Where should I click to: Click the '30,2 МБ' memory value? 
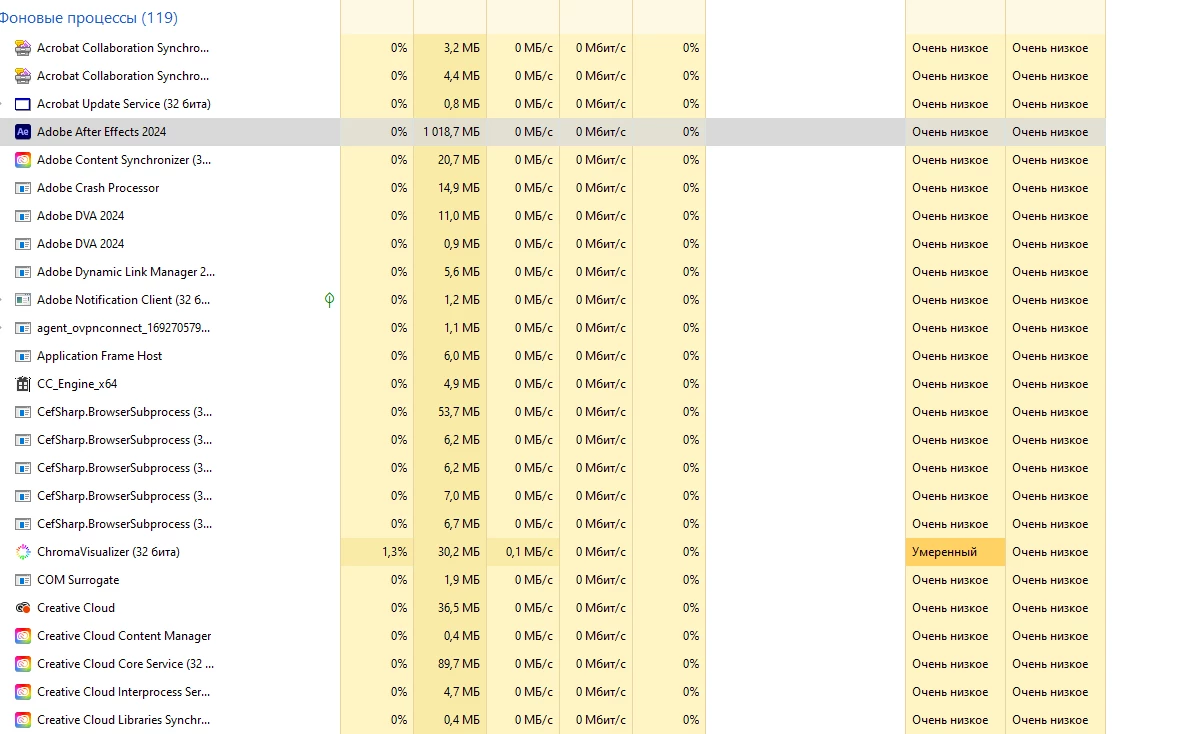(x=459, y=552)
